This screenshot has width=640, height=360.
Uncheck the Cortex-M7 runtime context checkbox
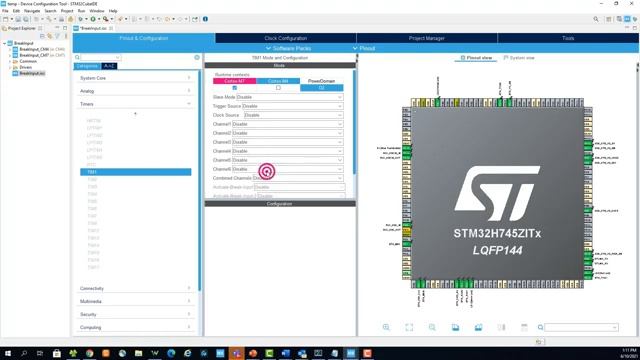(x=235, y=88)
